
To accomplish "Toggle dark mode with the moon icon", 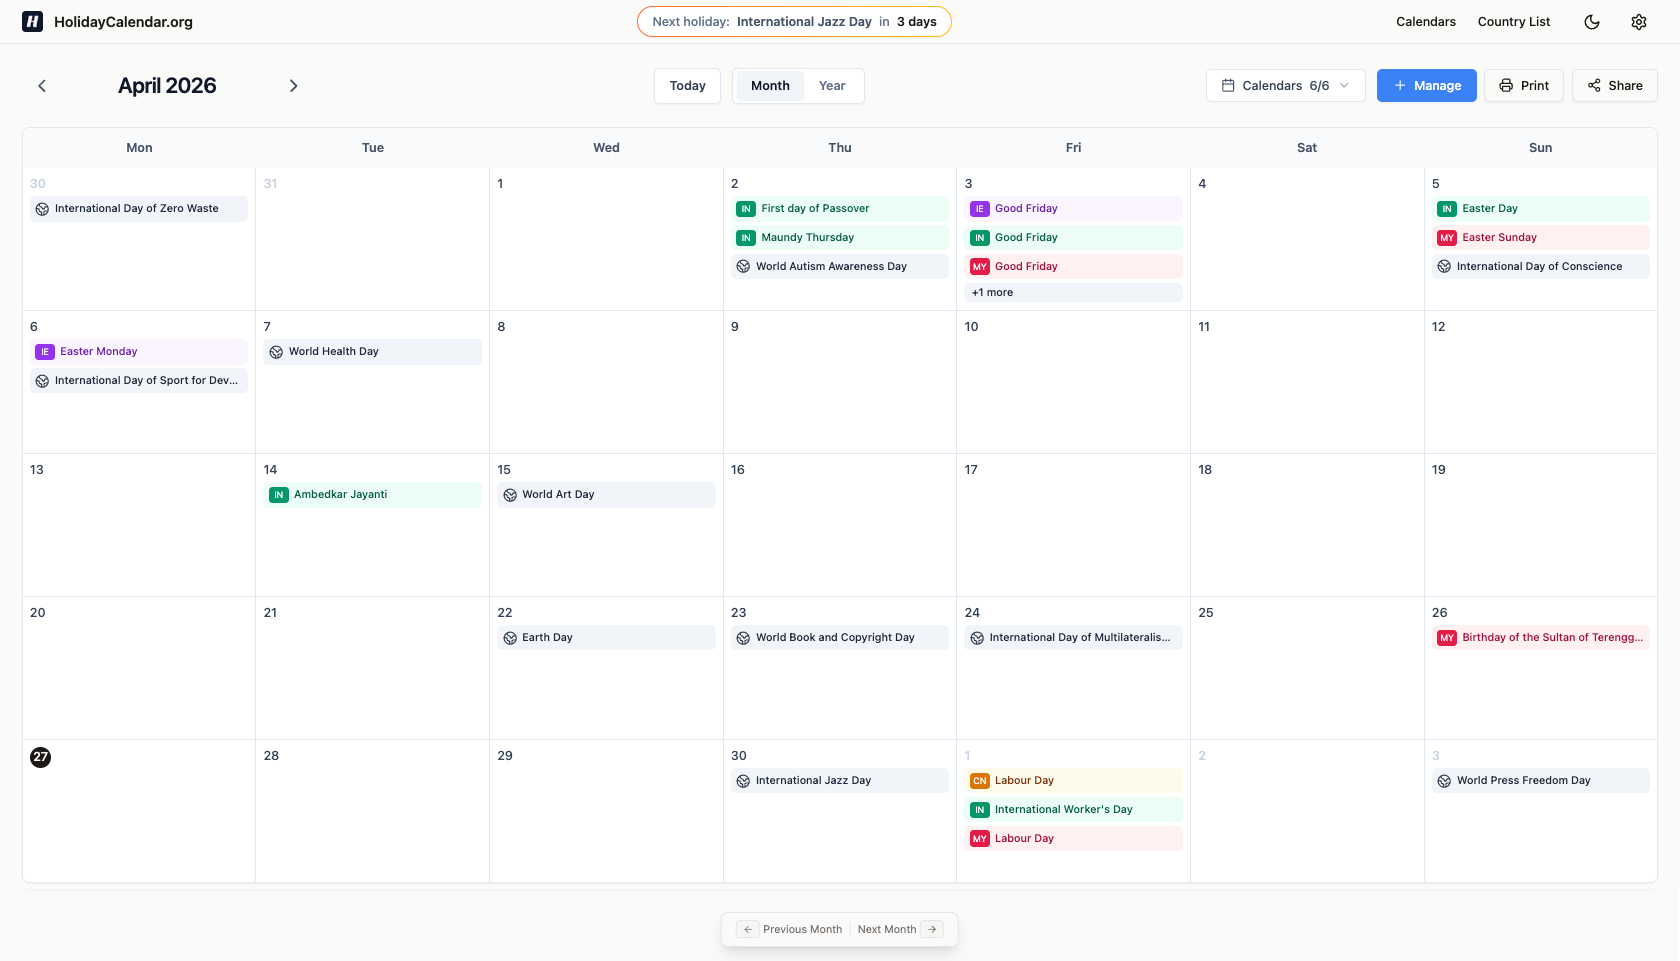I will (x=1592, y=21).
